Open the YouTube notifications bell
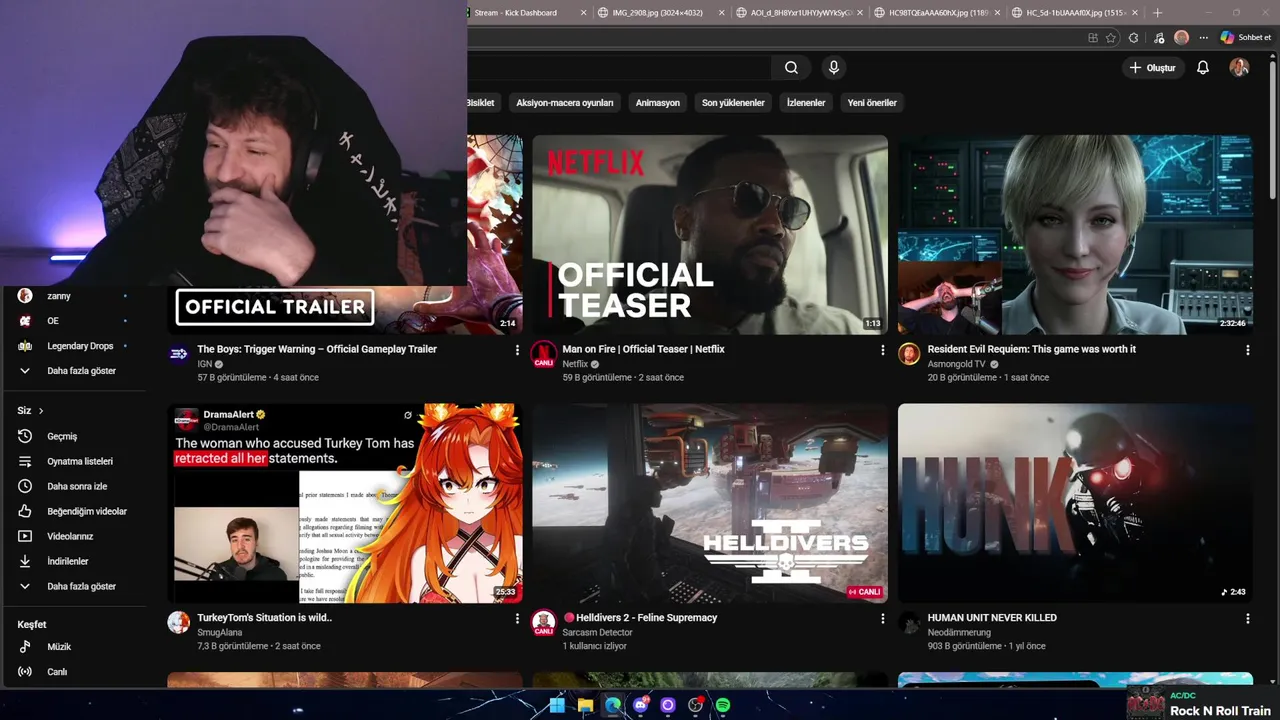This screenshot has width=1280, height=720. click(x=1203, y=68)
